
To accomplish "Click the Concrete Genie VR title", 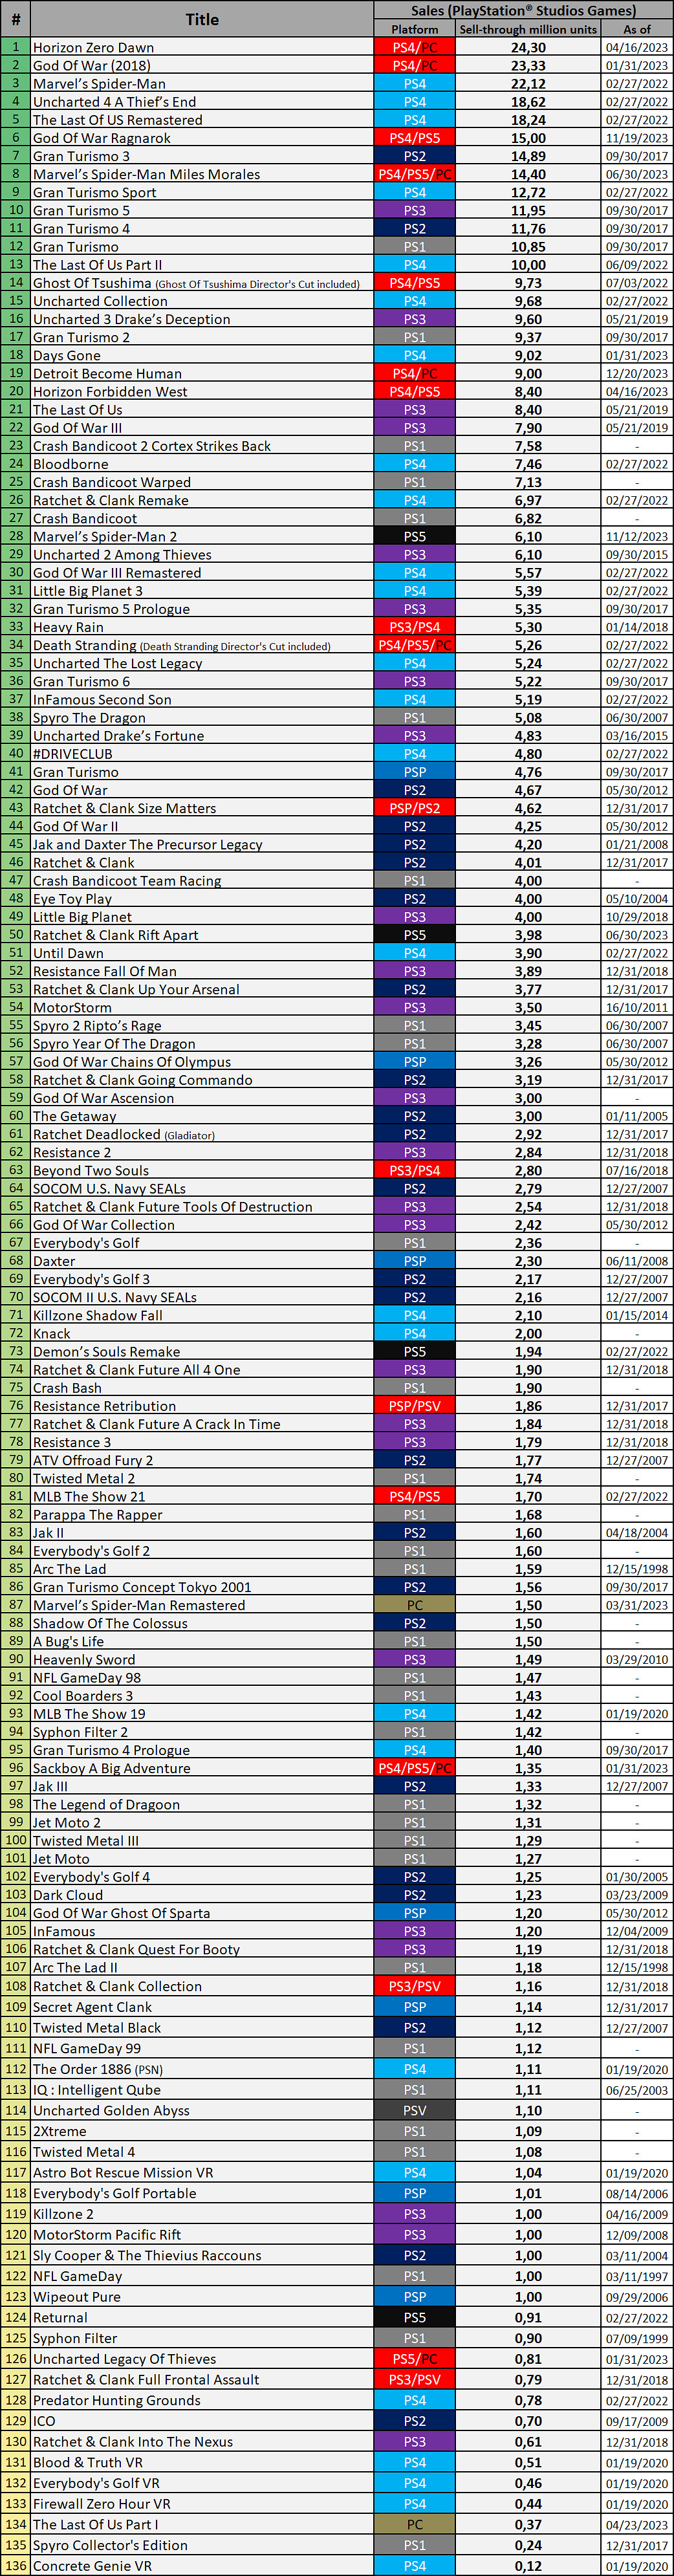I will [92, 2566].
